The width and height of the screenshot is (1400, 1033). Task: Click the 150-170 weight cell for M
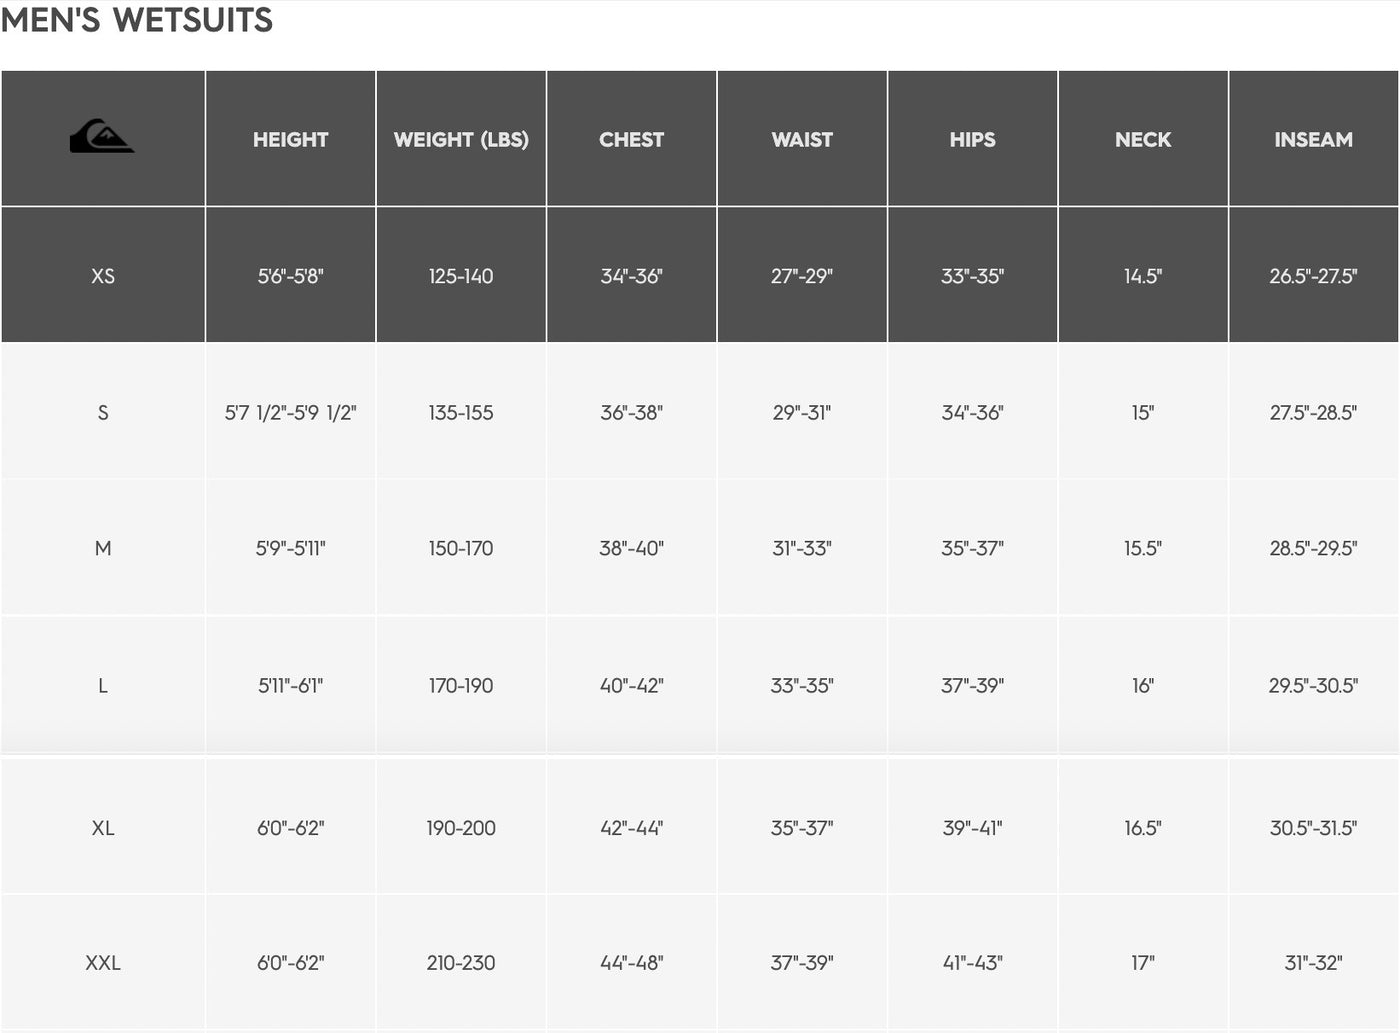[x=461, y=548]
